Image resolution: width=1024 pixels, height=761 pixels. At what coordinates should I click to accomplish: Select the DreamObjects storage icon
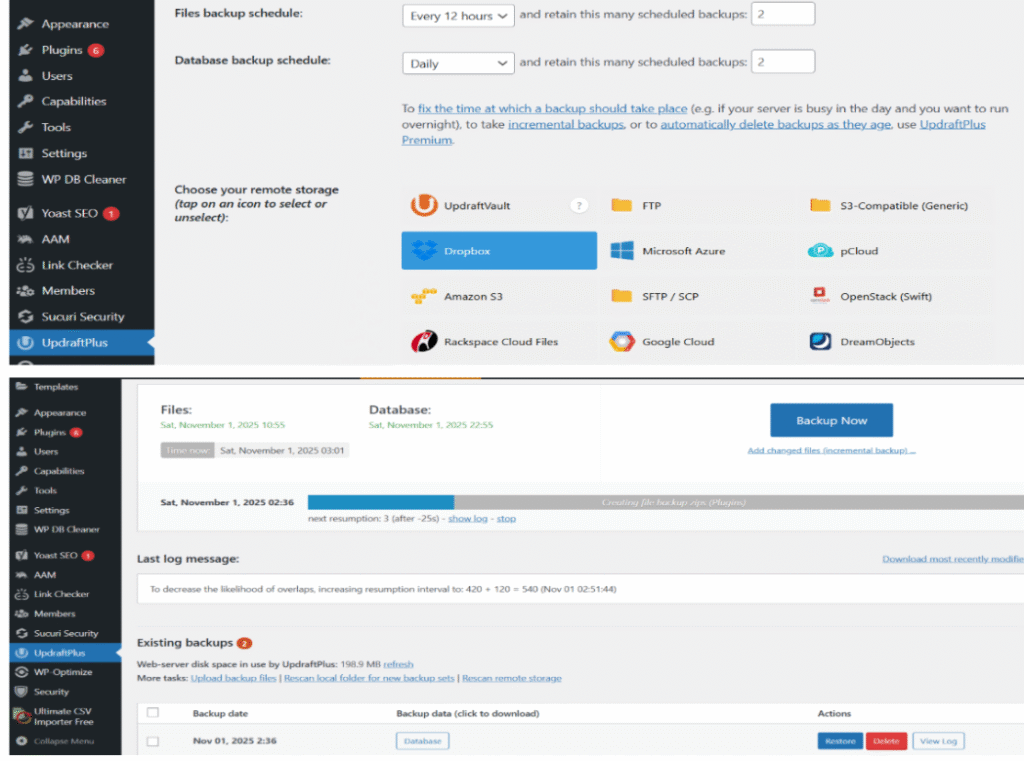click(x=820, y=342)
